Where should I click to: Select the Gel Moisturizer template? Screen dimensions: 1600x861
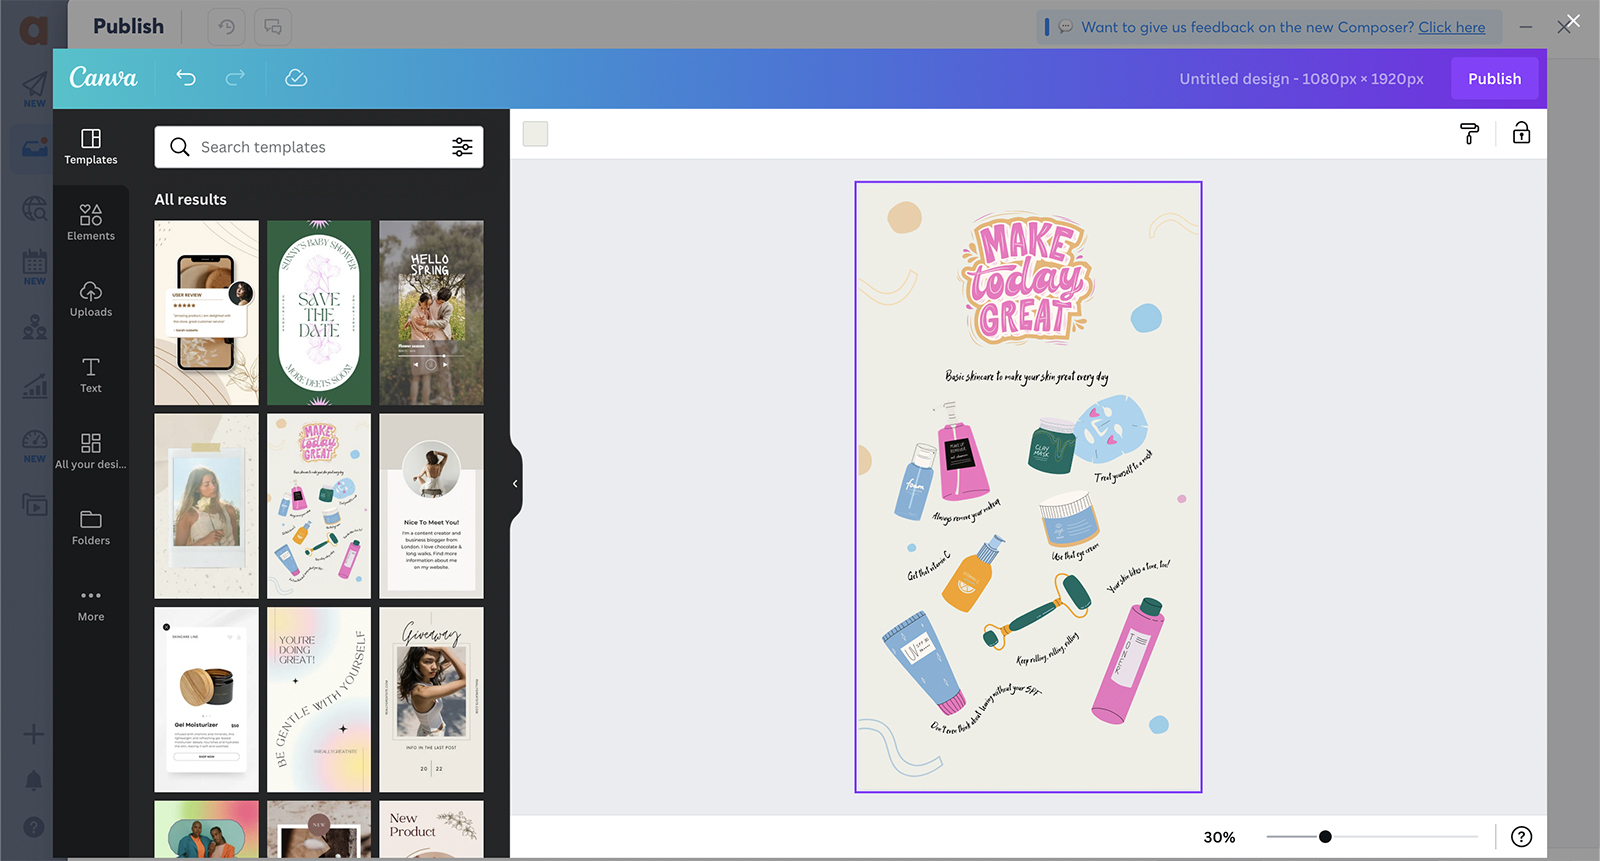coord(206,700)
